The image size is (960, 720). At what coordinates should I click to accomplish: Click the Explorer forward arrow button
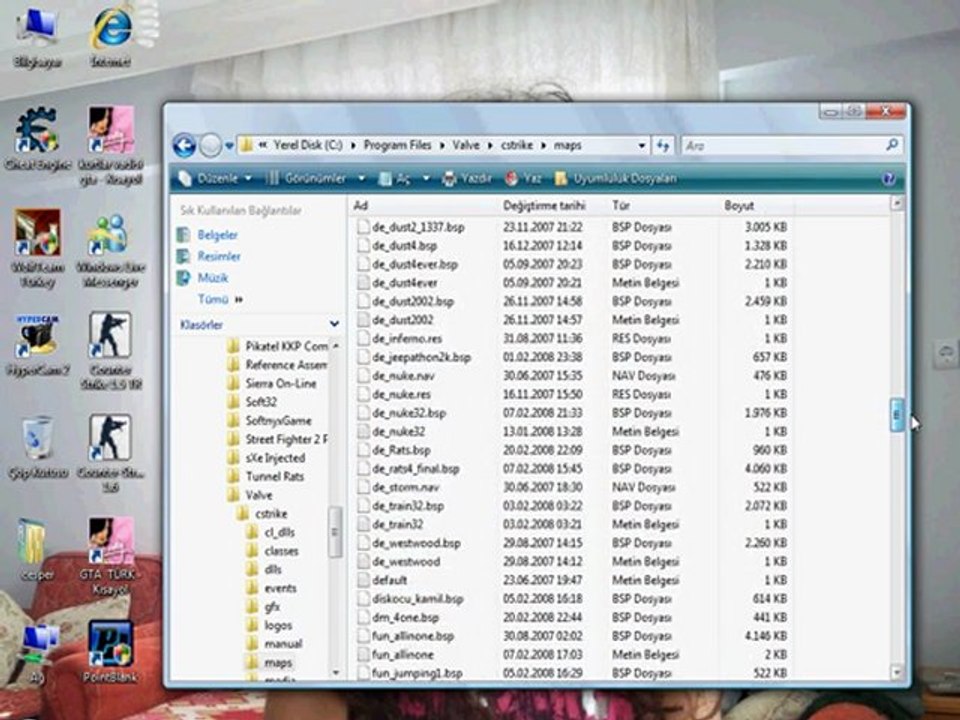pos(210,146)
